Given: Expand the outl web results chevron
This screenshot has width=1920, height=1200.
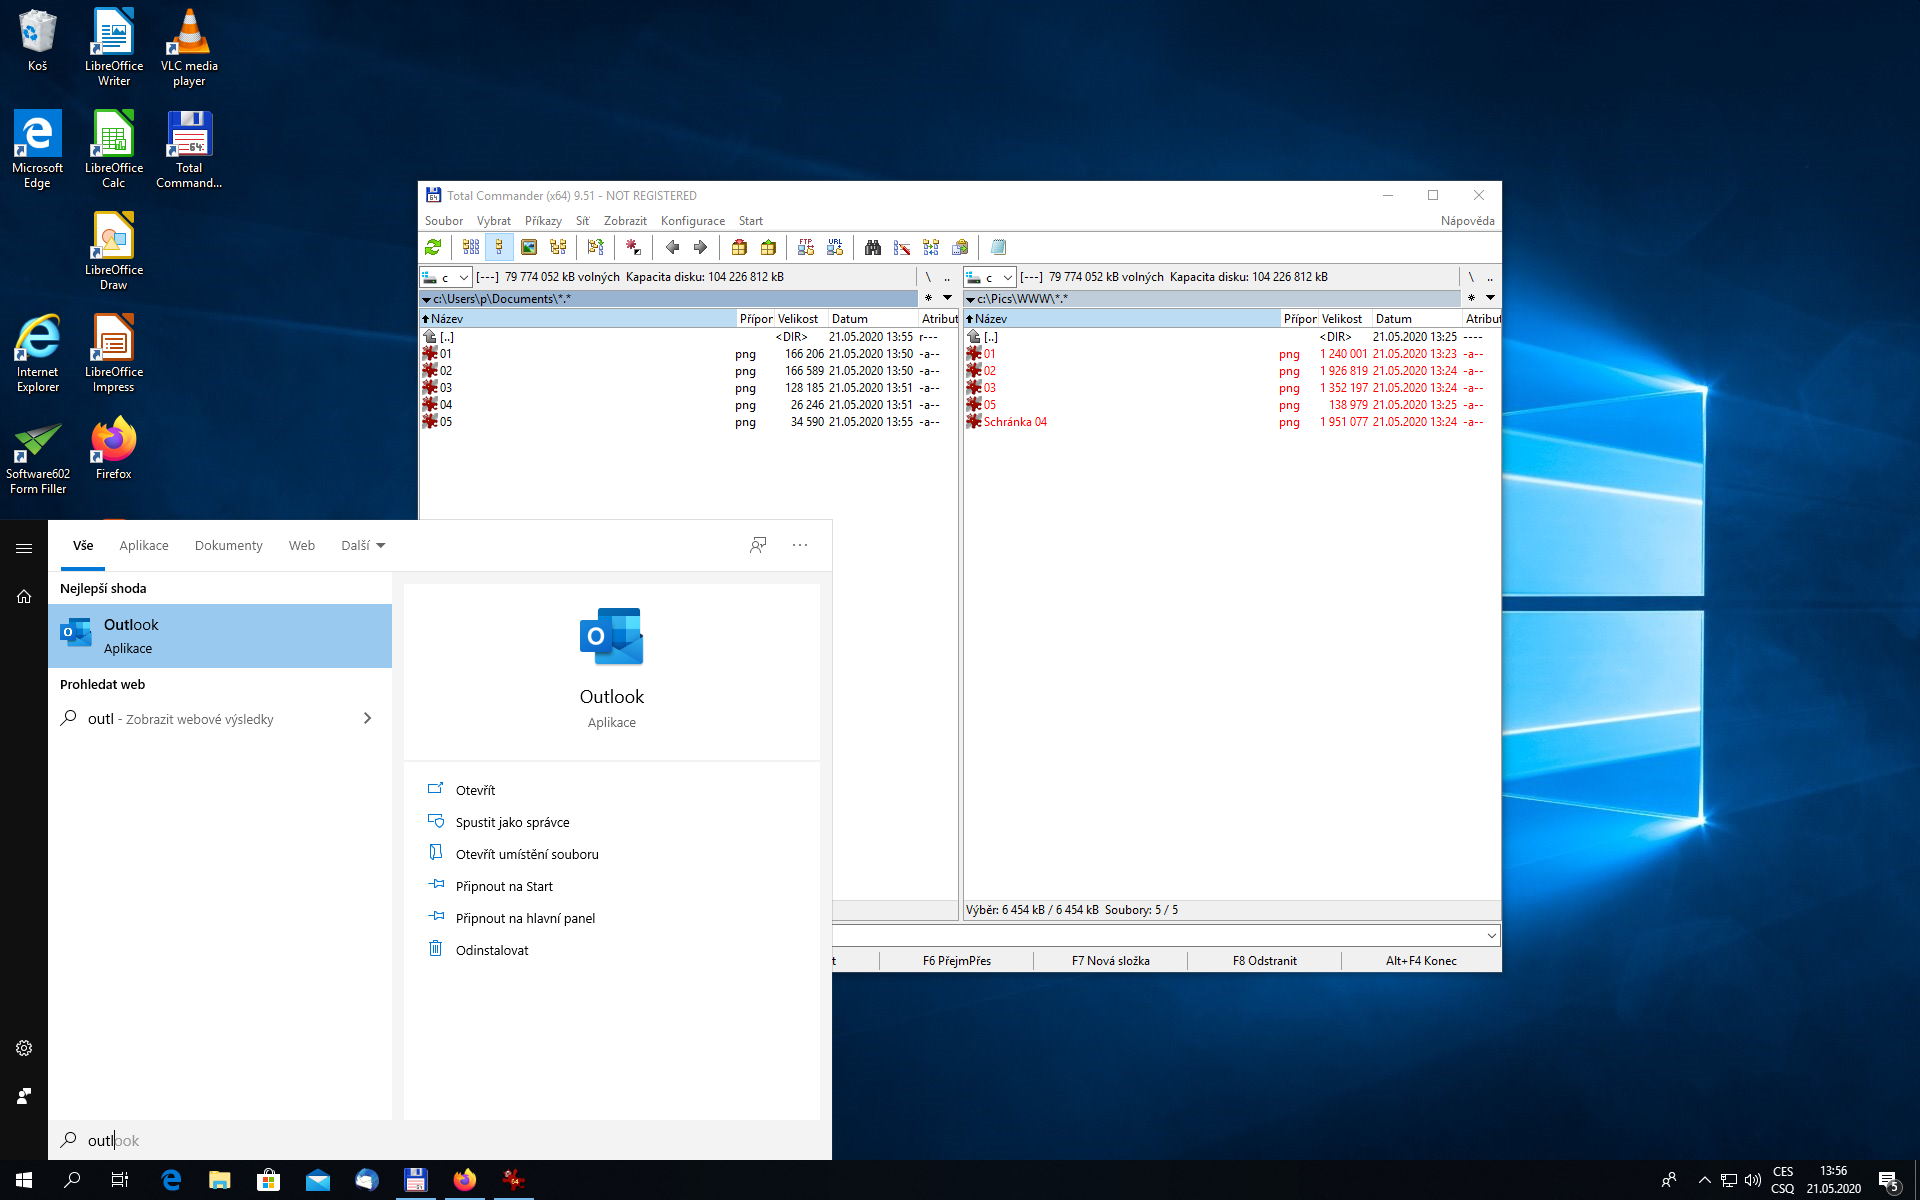Looking at the screenshot, I should [x=367, y=718].
